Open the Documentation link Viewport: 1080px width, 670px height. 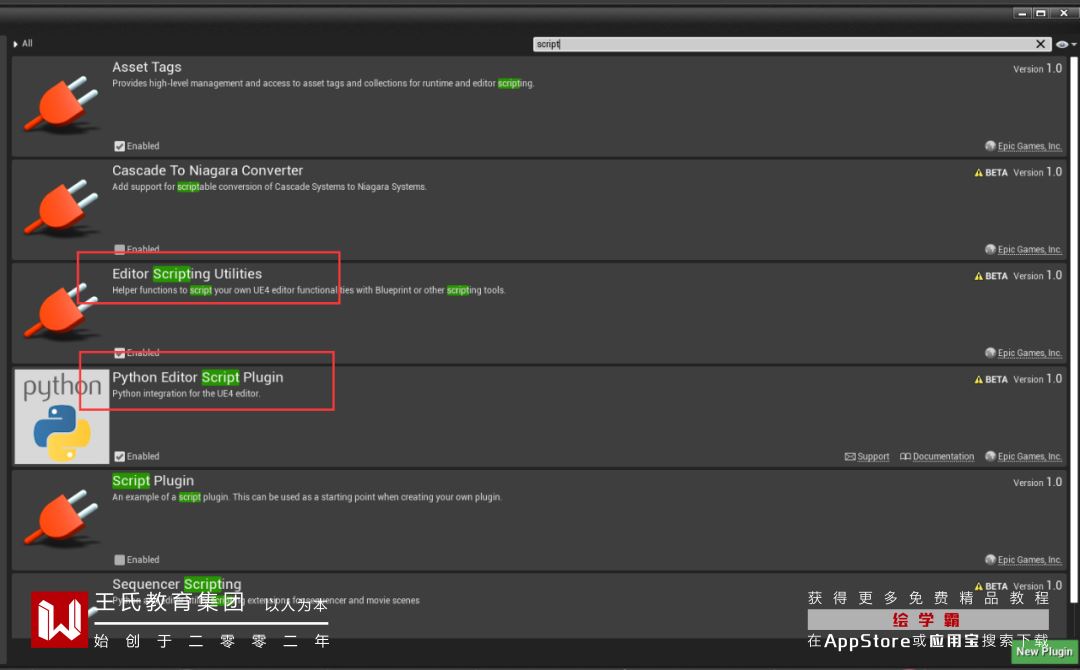(943, 457)
